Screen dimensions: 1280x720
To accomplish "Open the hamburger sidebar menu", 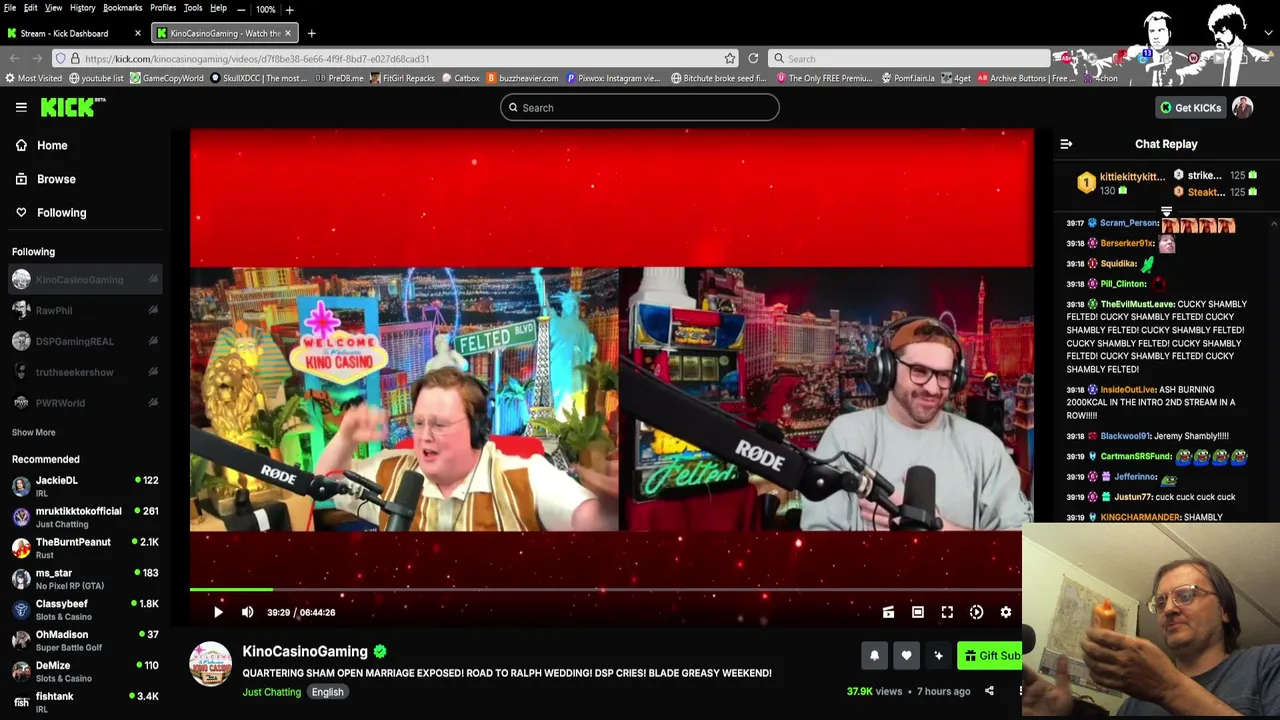I will tap(21, 107).
